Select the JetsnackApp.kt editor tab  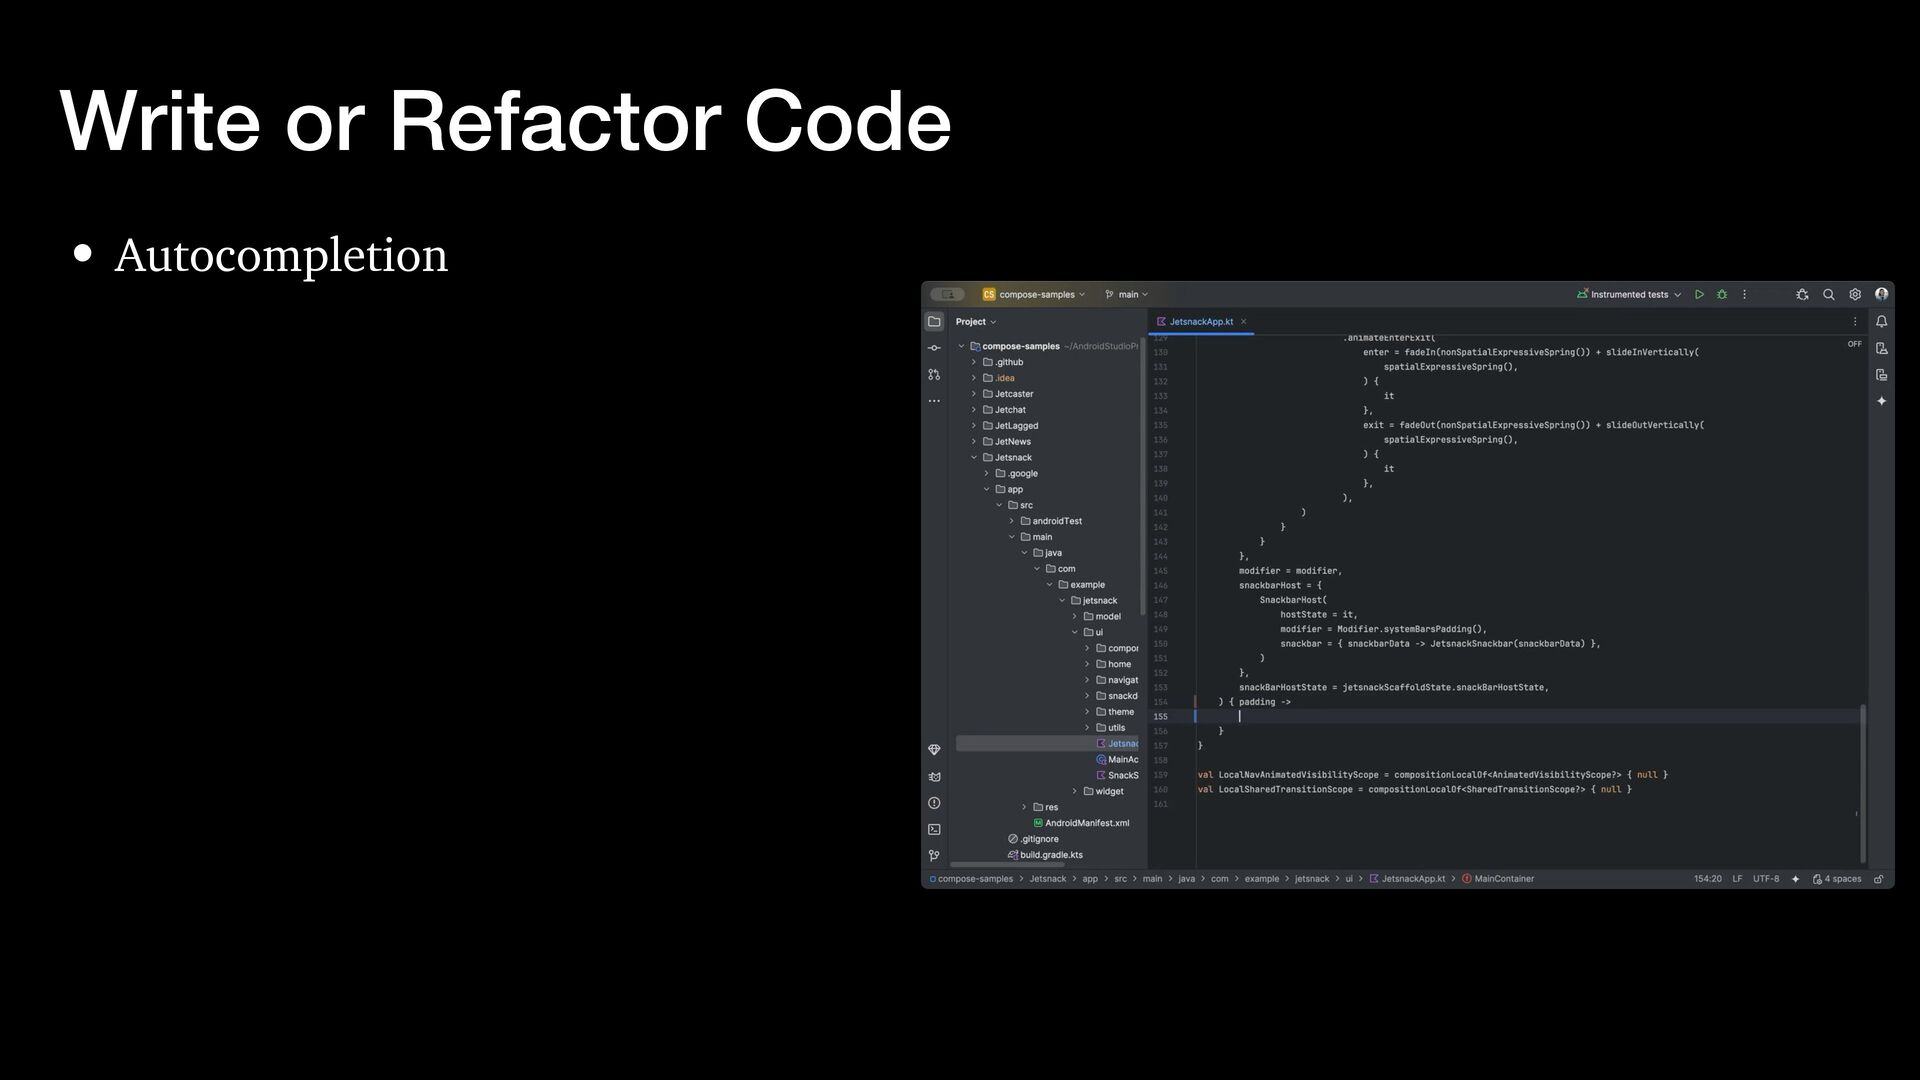(x=1200, y=322)
